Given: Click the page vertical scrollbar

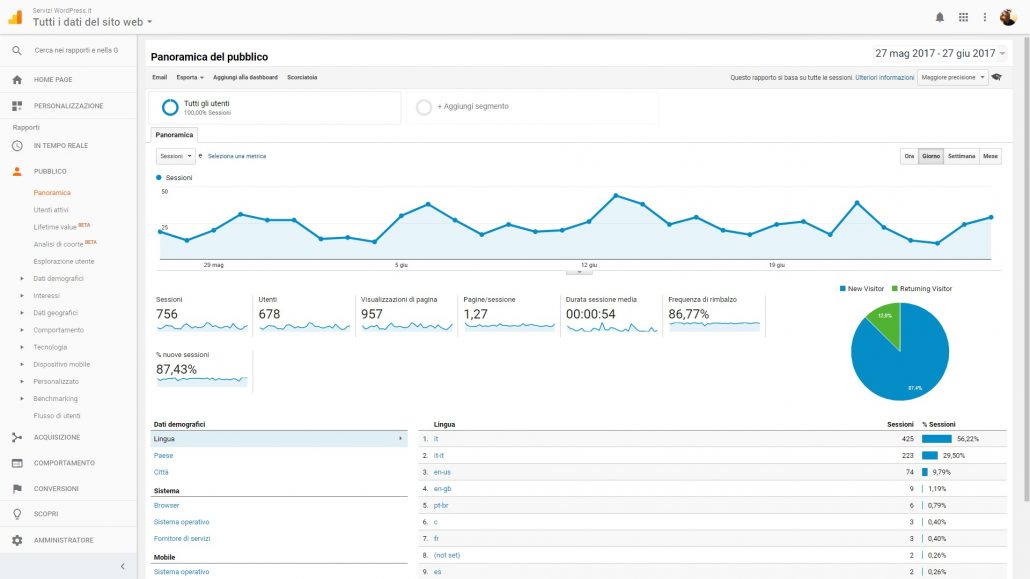Looking at the screenshot, I should [x=1026, y=267].
